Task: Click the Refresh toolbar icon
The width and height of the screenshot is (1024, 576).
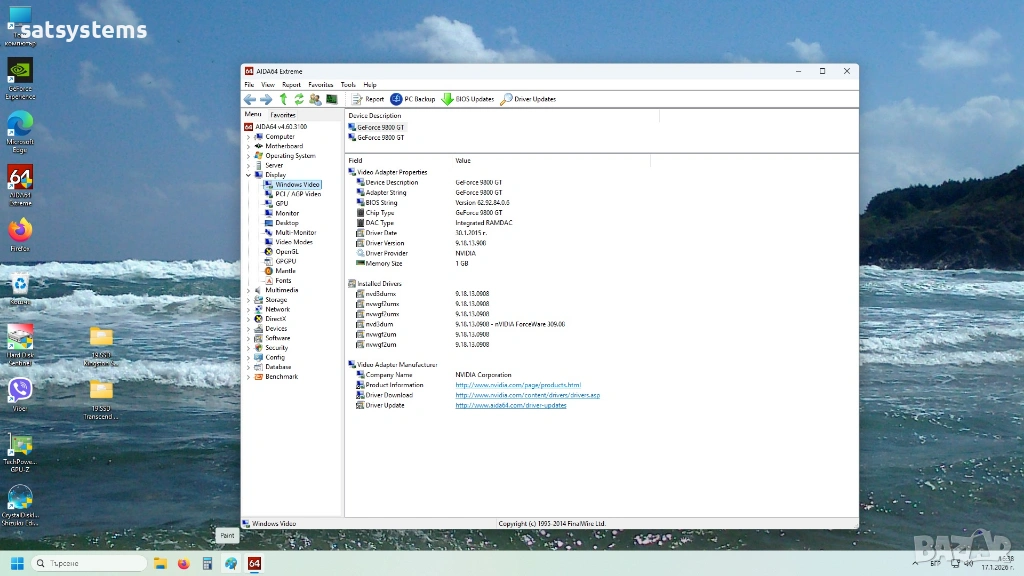Action: 298,99
